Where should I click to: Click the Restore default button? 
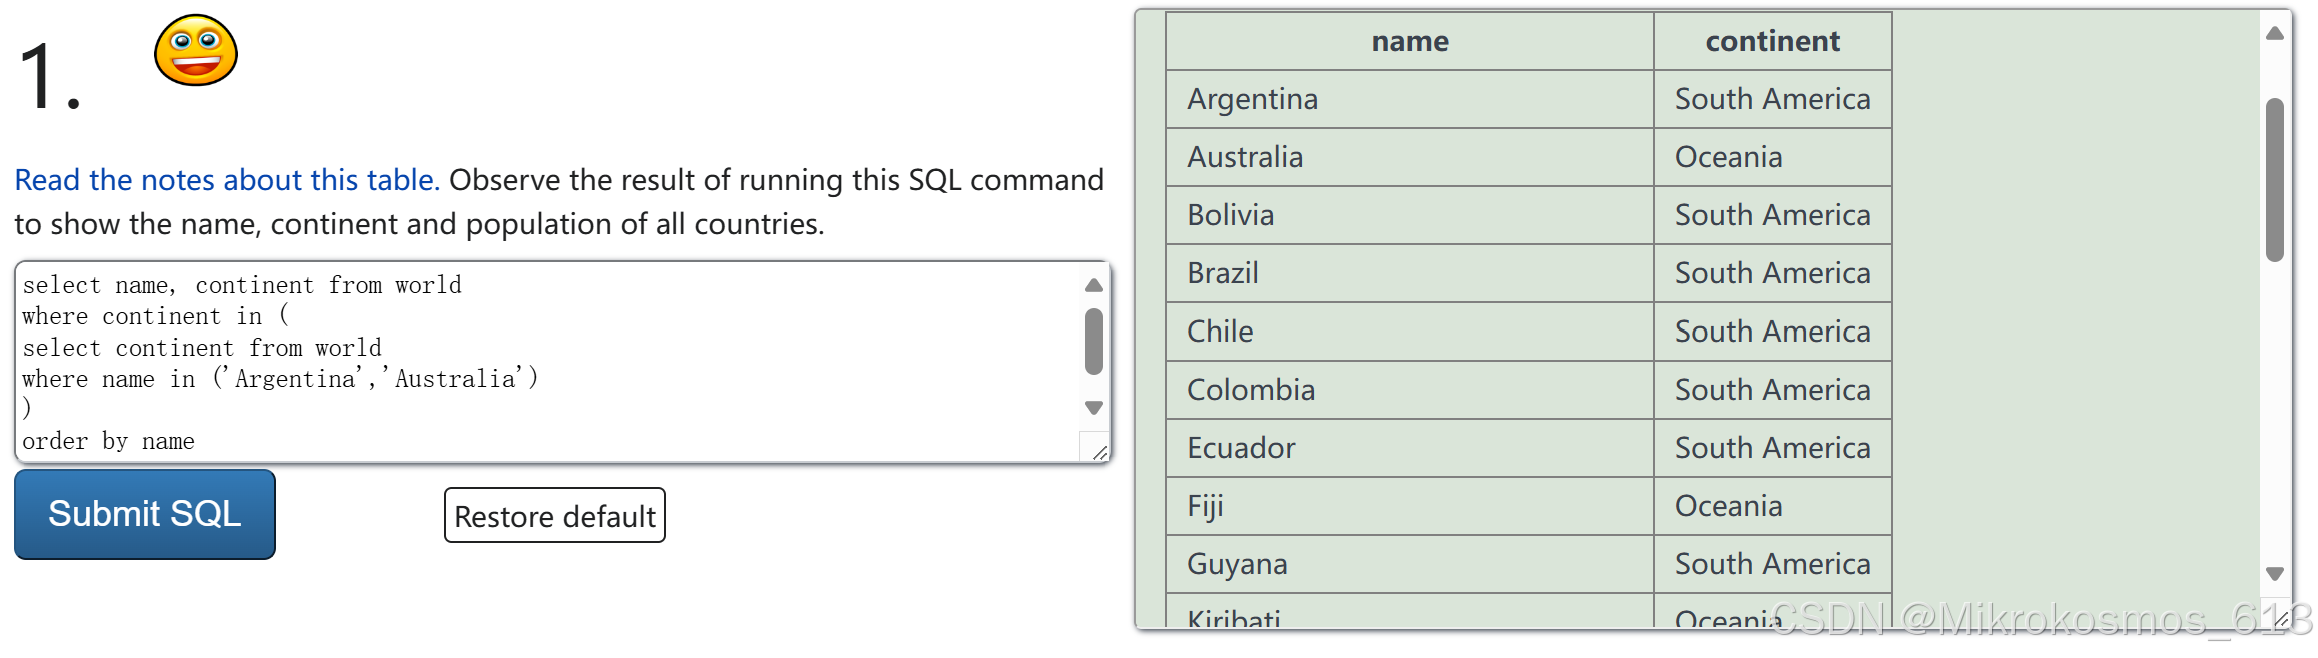554,516
